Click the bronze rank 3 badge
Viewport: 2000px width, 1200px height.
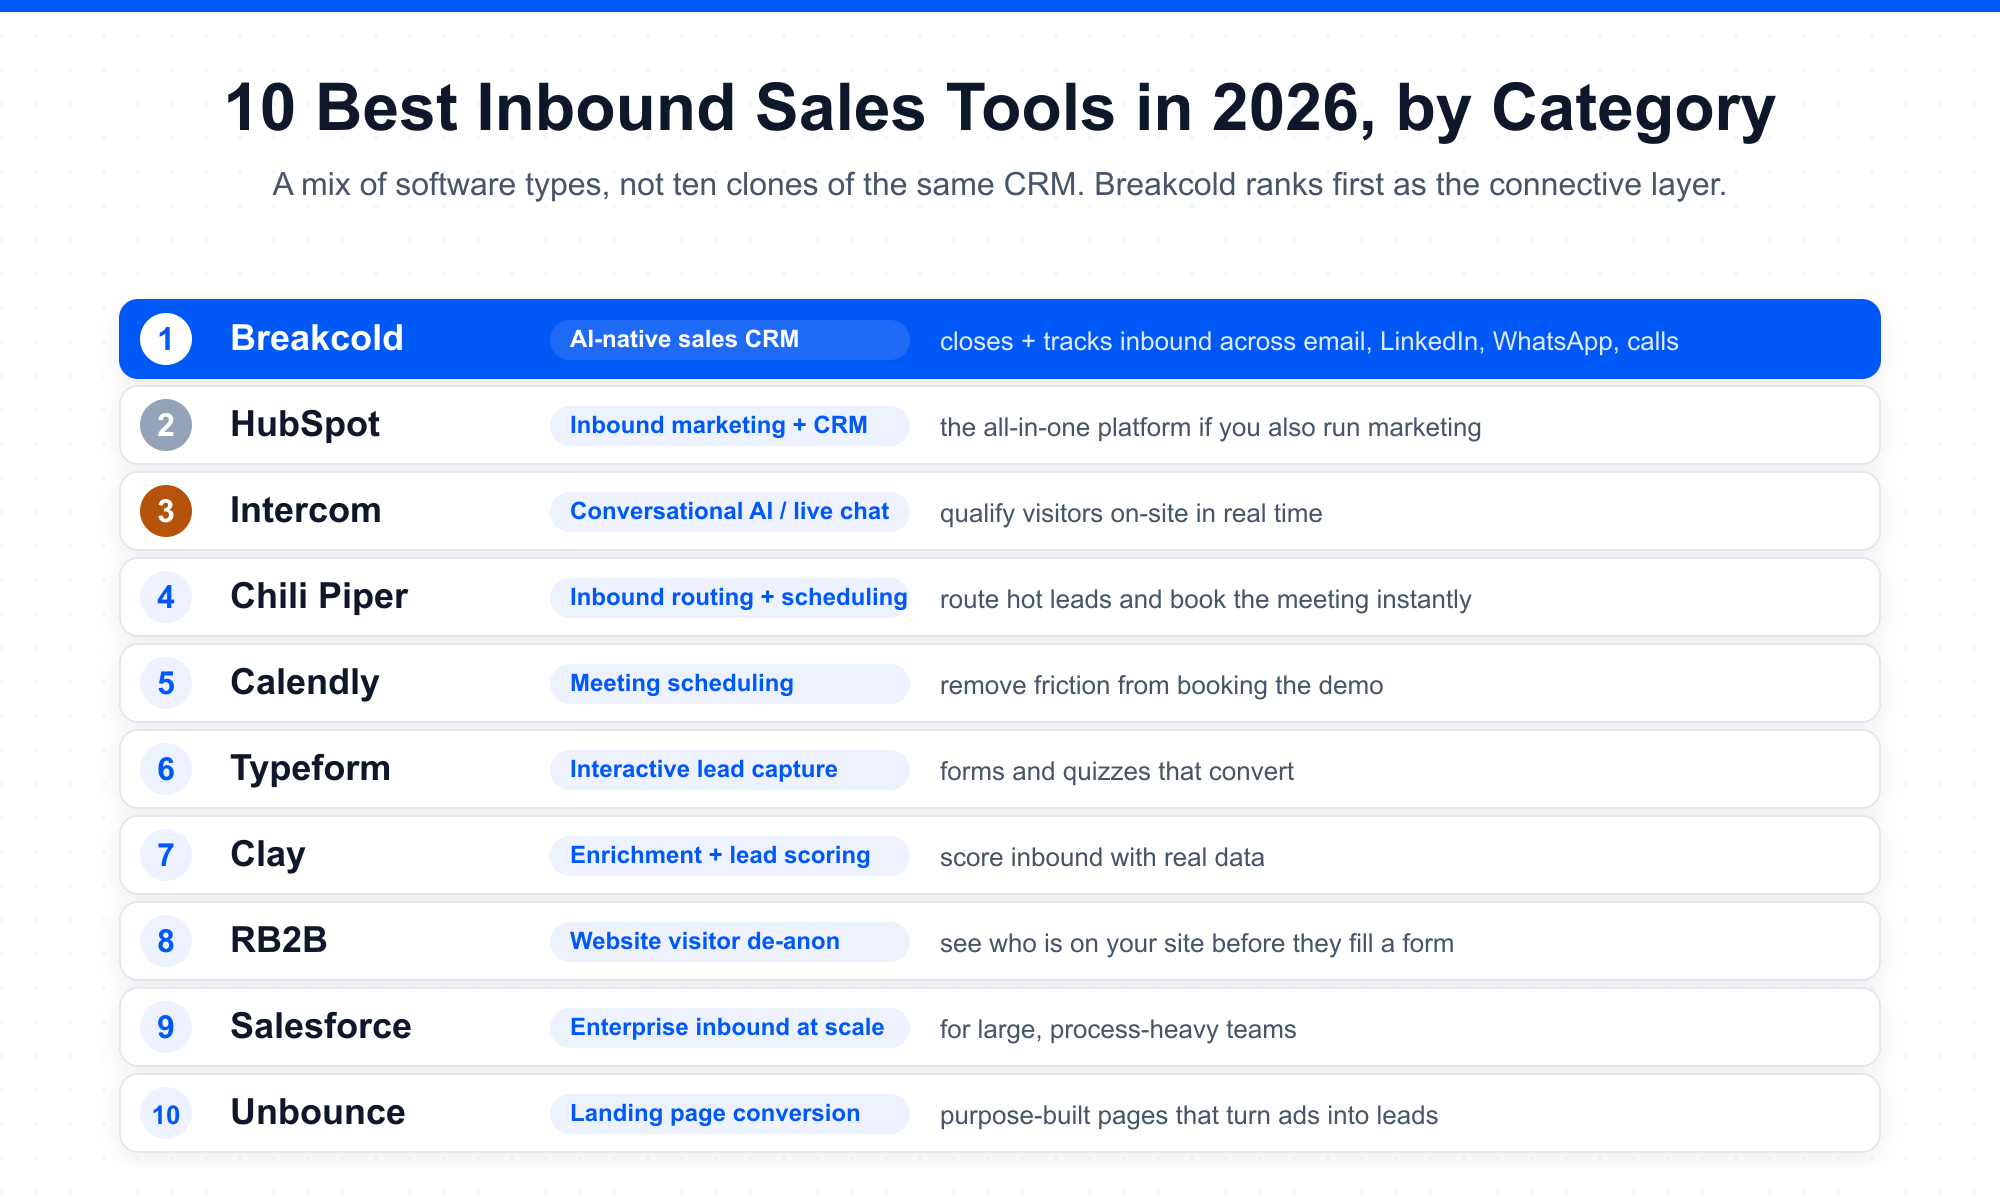(x=166, y=511)
